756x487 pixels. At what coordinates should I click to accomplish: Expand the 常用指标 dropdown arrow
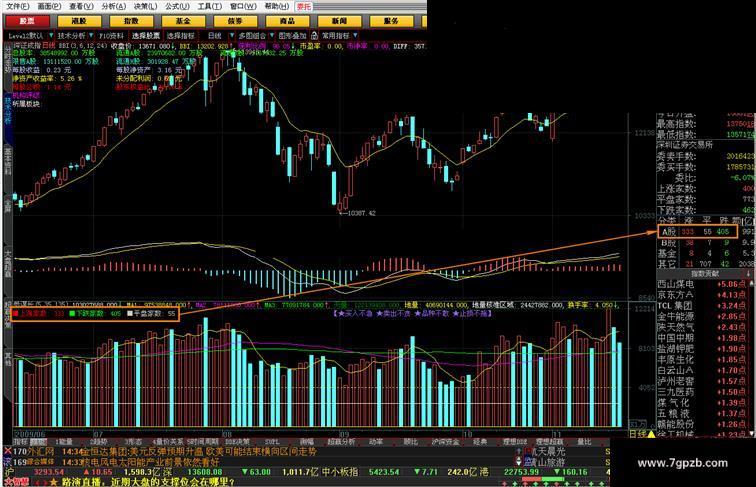click(x=355, y=36)
